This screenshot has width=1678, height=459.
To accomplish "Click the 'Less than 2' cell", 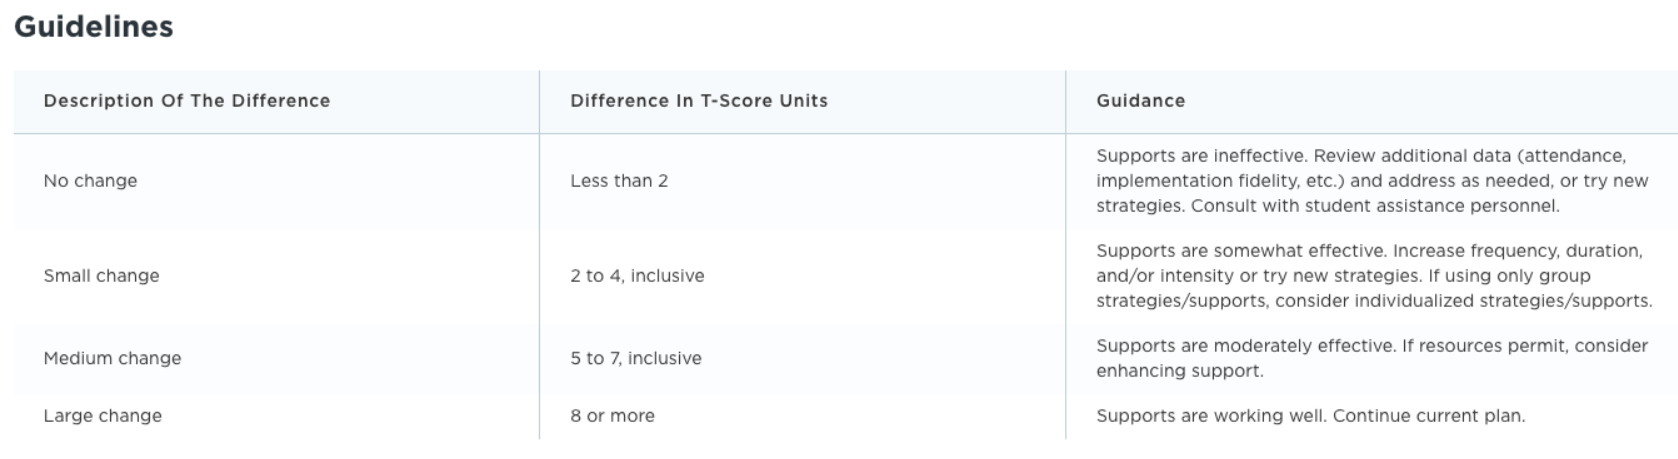I will (619, 181).
